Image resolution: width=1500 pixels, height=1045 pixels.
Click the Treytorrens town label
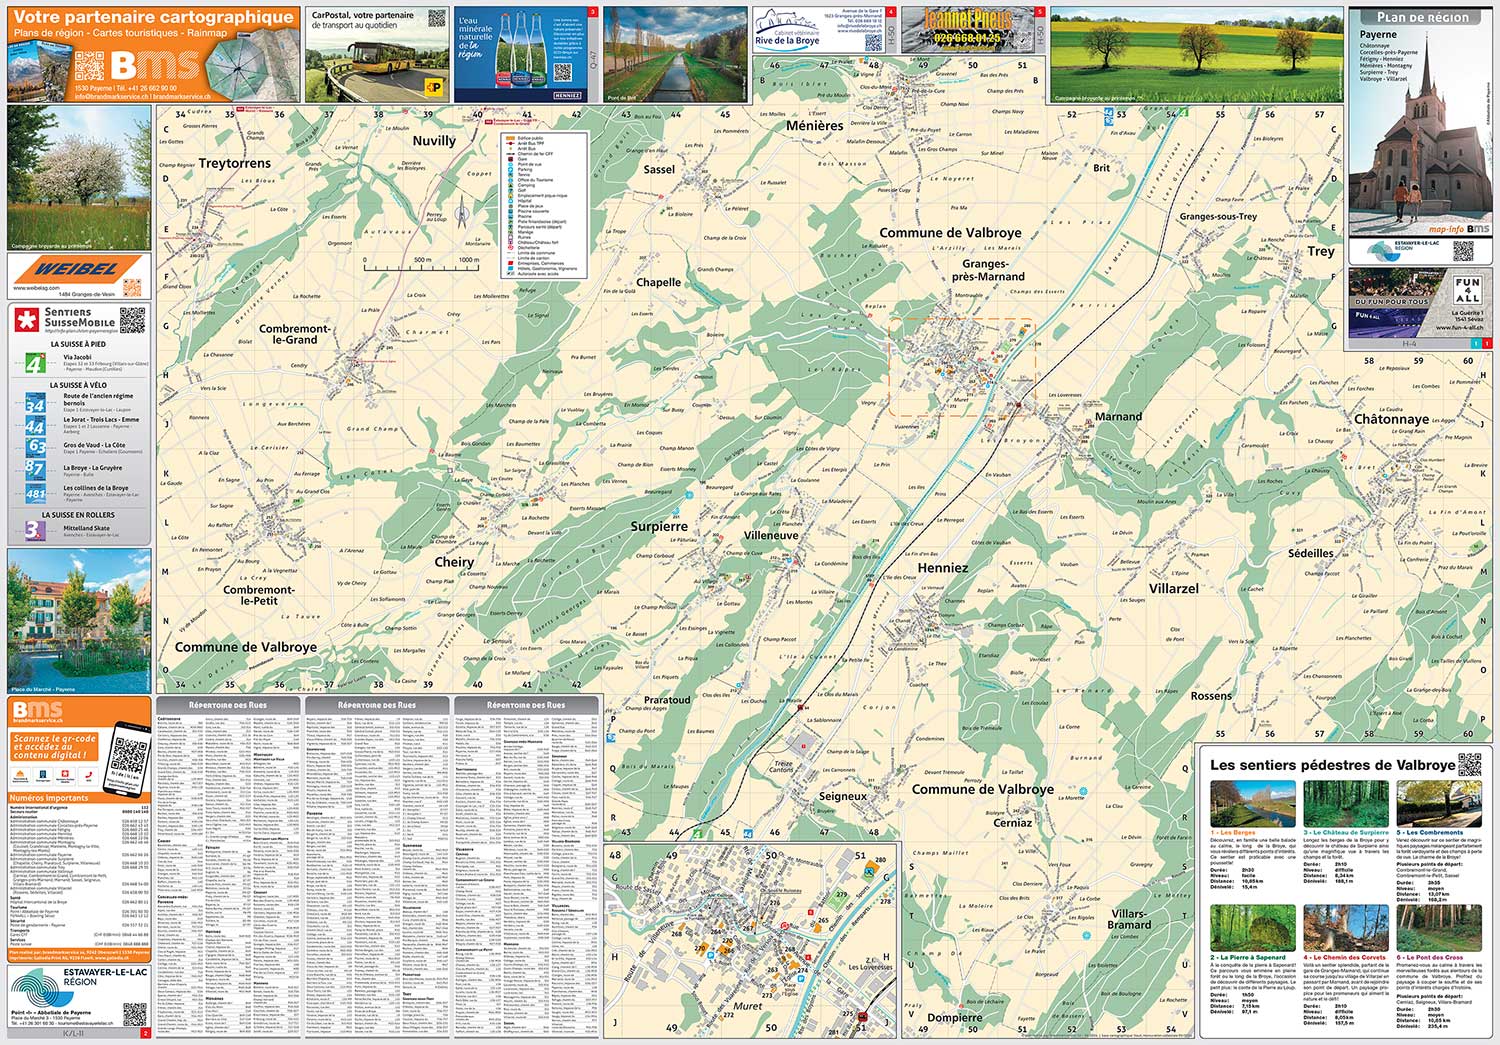tap(234, 163)
